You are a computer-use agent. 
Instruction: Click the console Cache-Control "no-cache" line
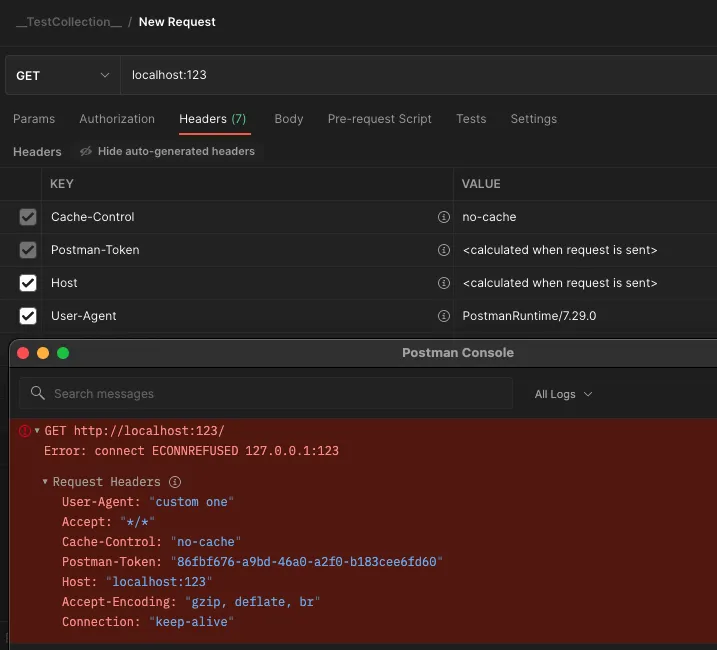151,542
